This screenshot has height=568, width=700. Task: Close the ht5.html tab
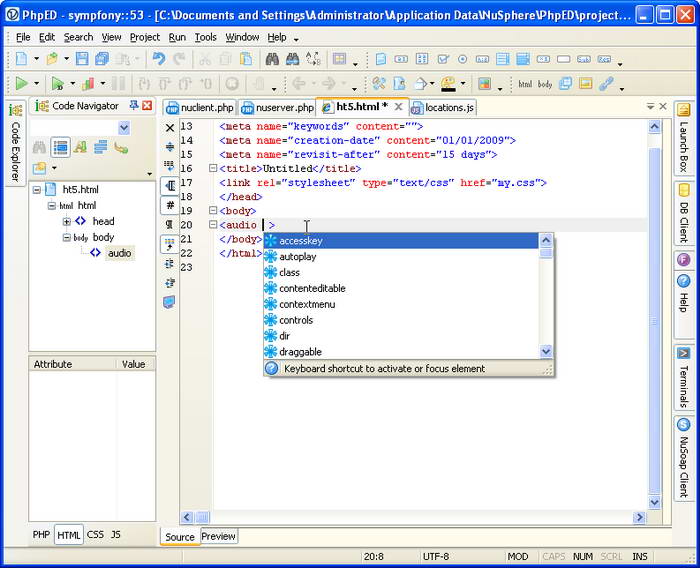(x=398, y=107)
